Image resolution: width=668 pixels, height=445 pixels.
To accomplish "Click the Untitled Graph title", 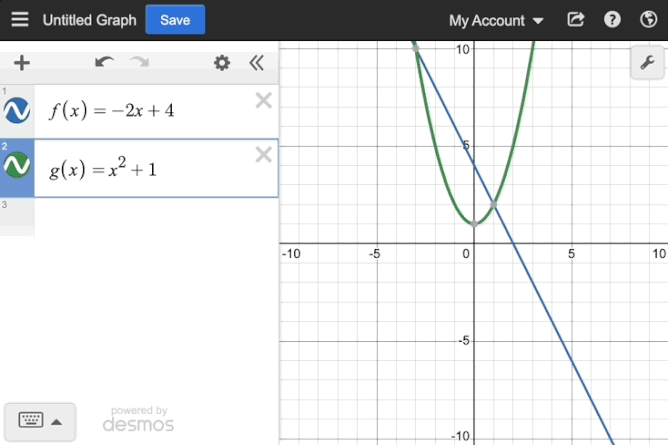I will [x=89, y=20].
